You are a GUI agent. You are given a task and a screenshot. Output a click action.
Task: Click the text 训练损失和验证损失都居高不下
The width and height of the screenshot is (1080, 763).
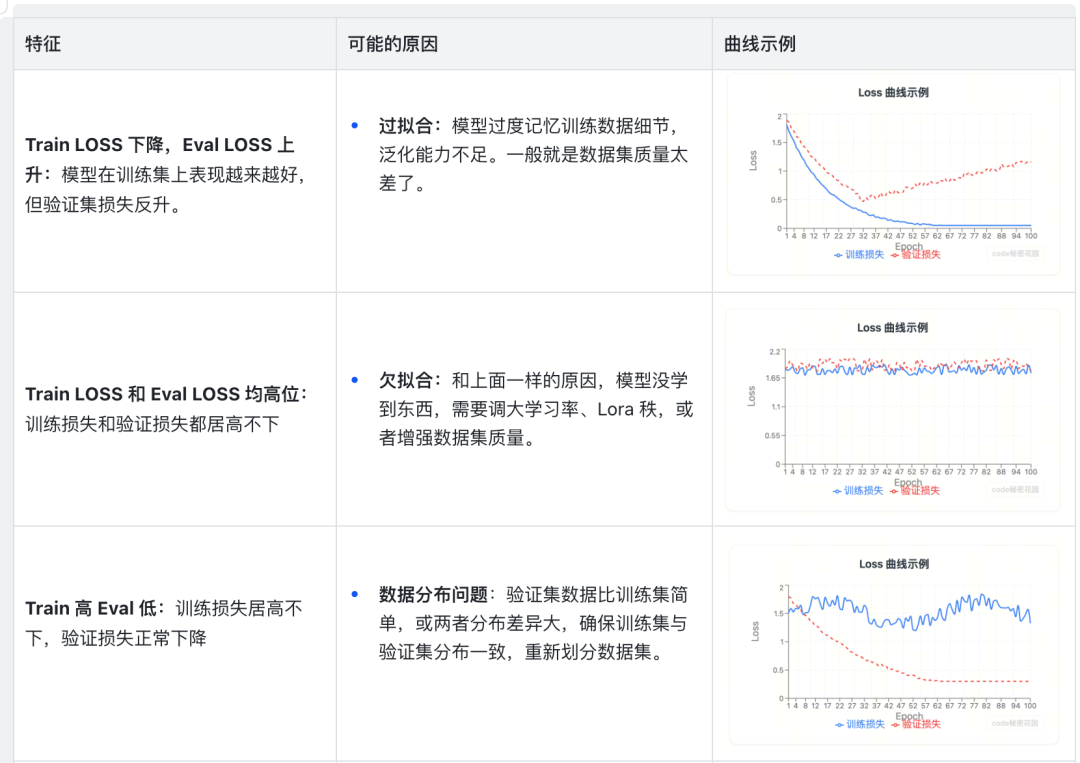pyautogui.click(x=152, y=424)
